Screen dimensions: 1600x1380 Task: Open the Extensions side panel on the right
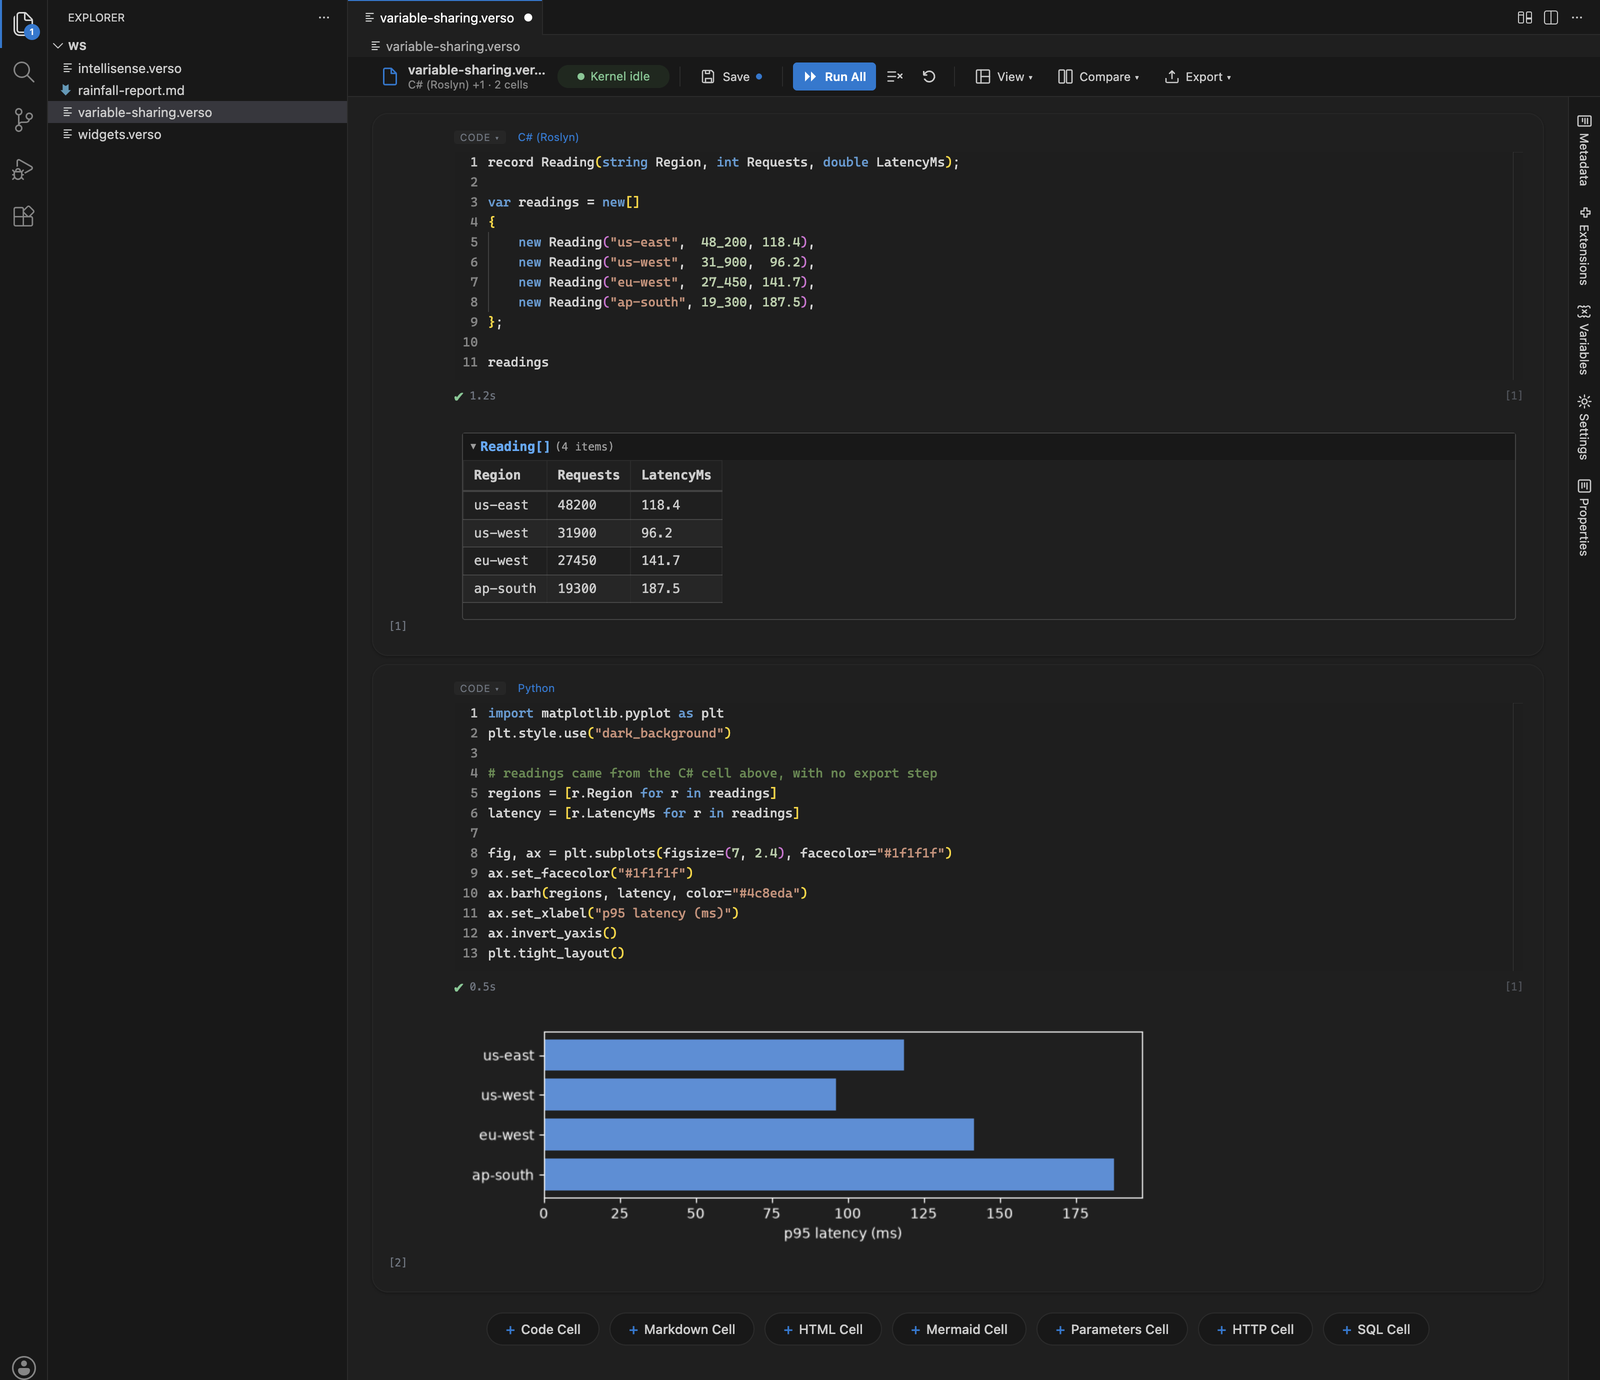(1584, 246)
